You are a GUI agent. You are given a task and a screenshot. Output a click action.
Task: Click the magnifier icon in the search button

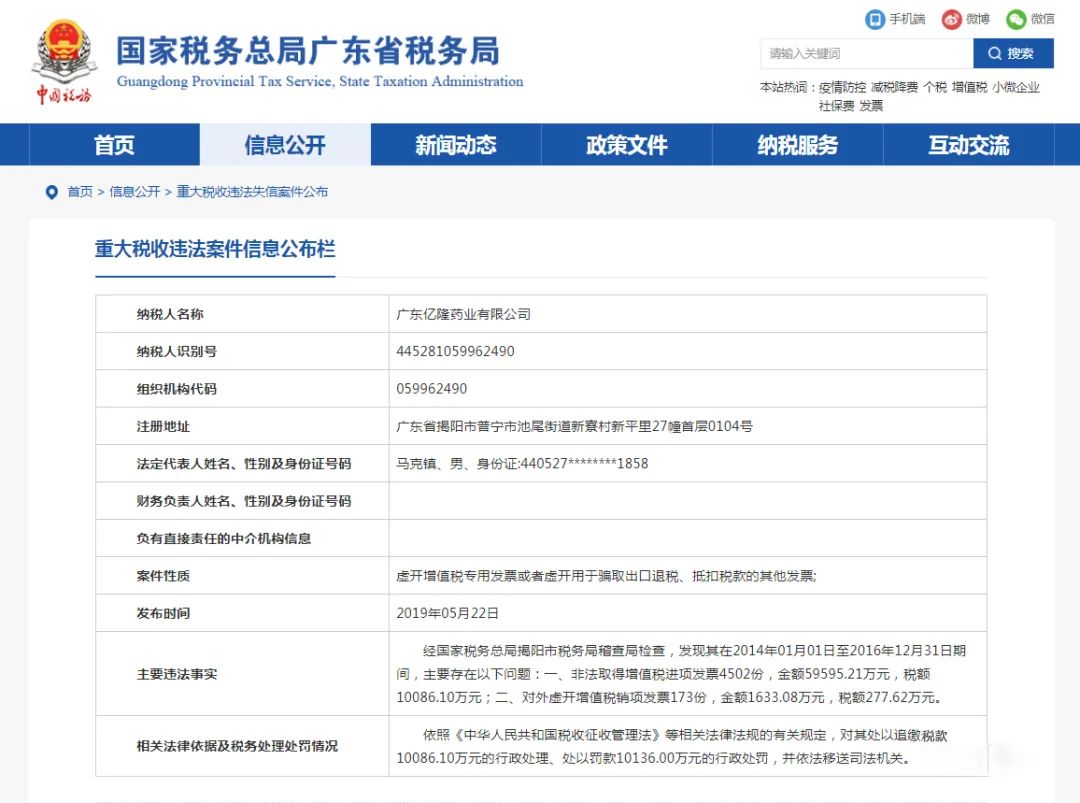tap(996, 53)
